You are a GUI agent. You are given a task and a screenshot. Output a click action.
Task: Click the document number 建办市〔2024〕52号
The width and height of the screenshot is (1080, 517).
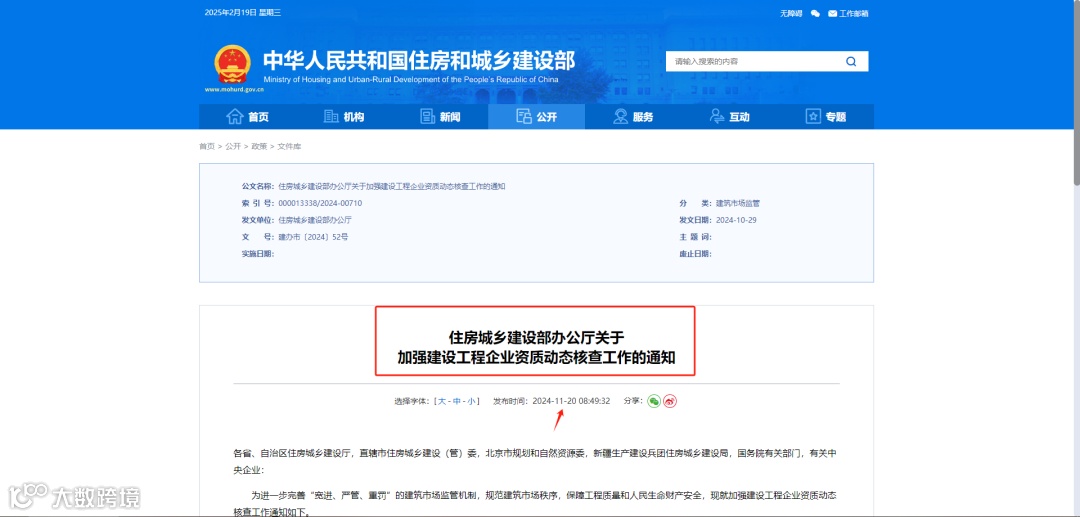(x=313, y=237)
